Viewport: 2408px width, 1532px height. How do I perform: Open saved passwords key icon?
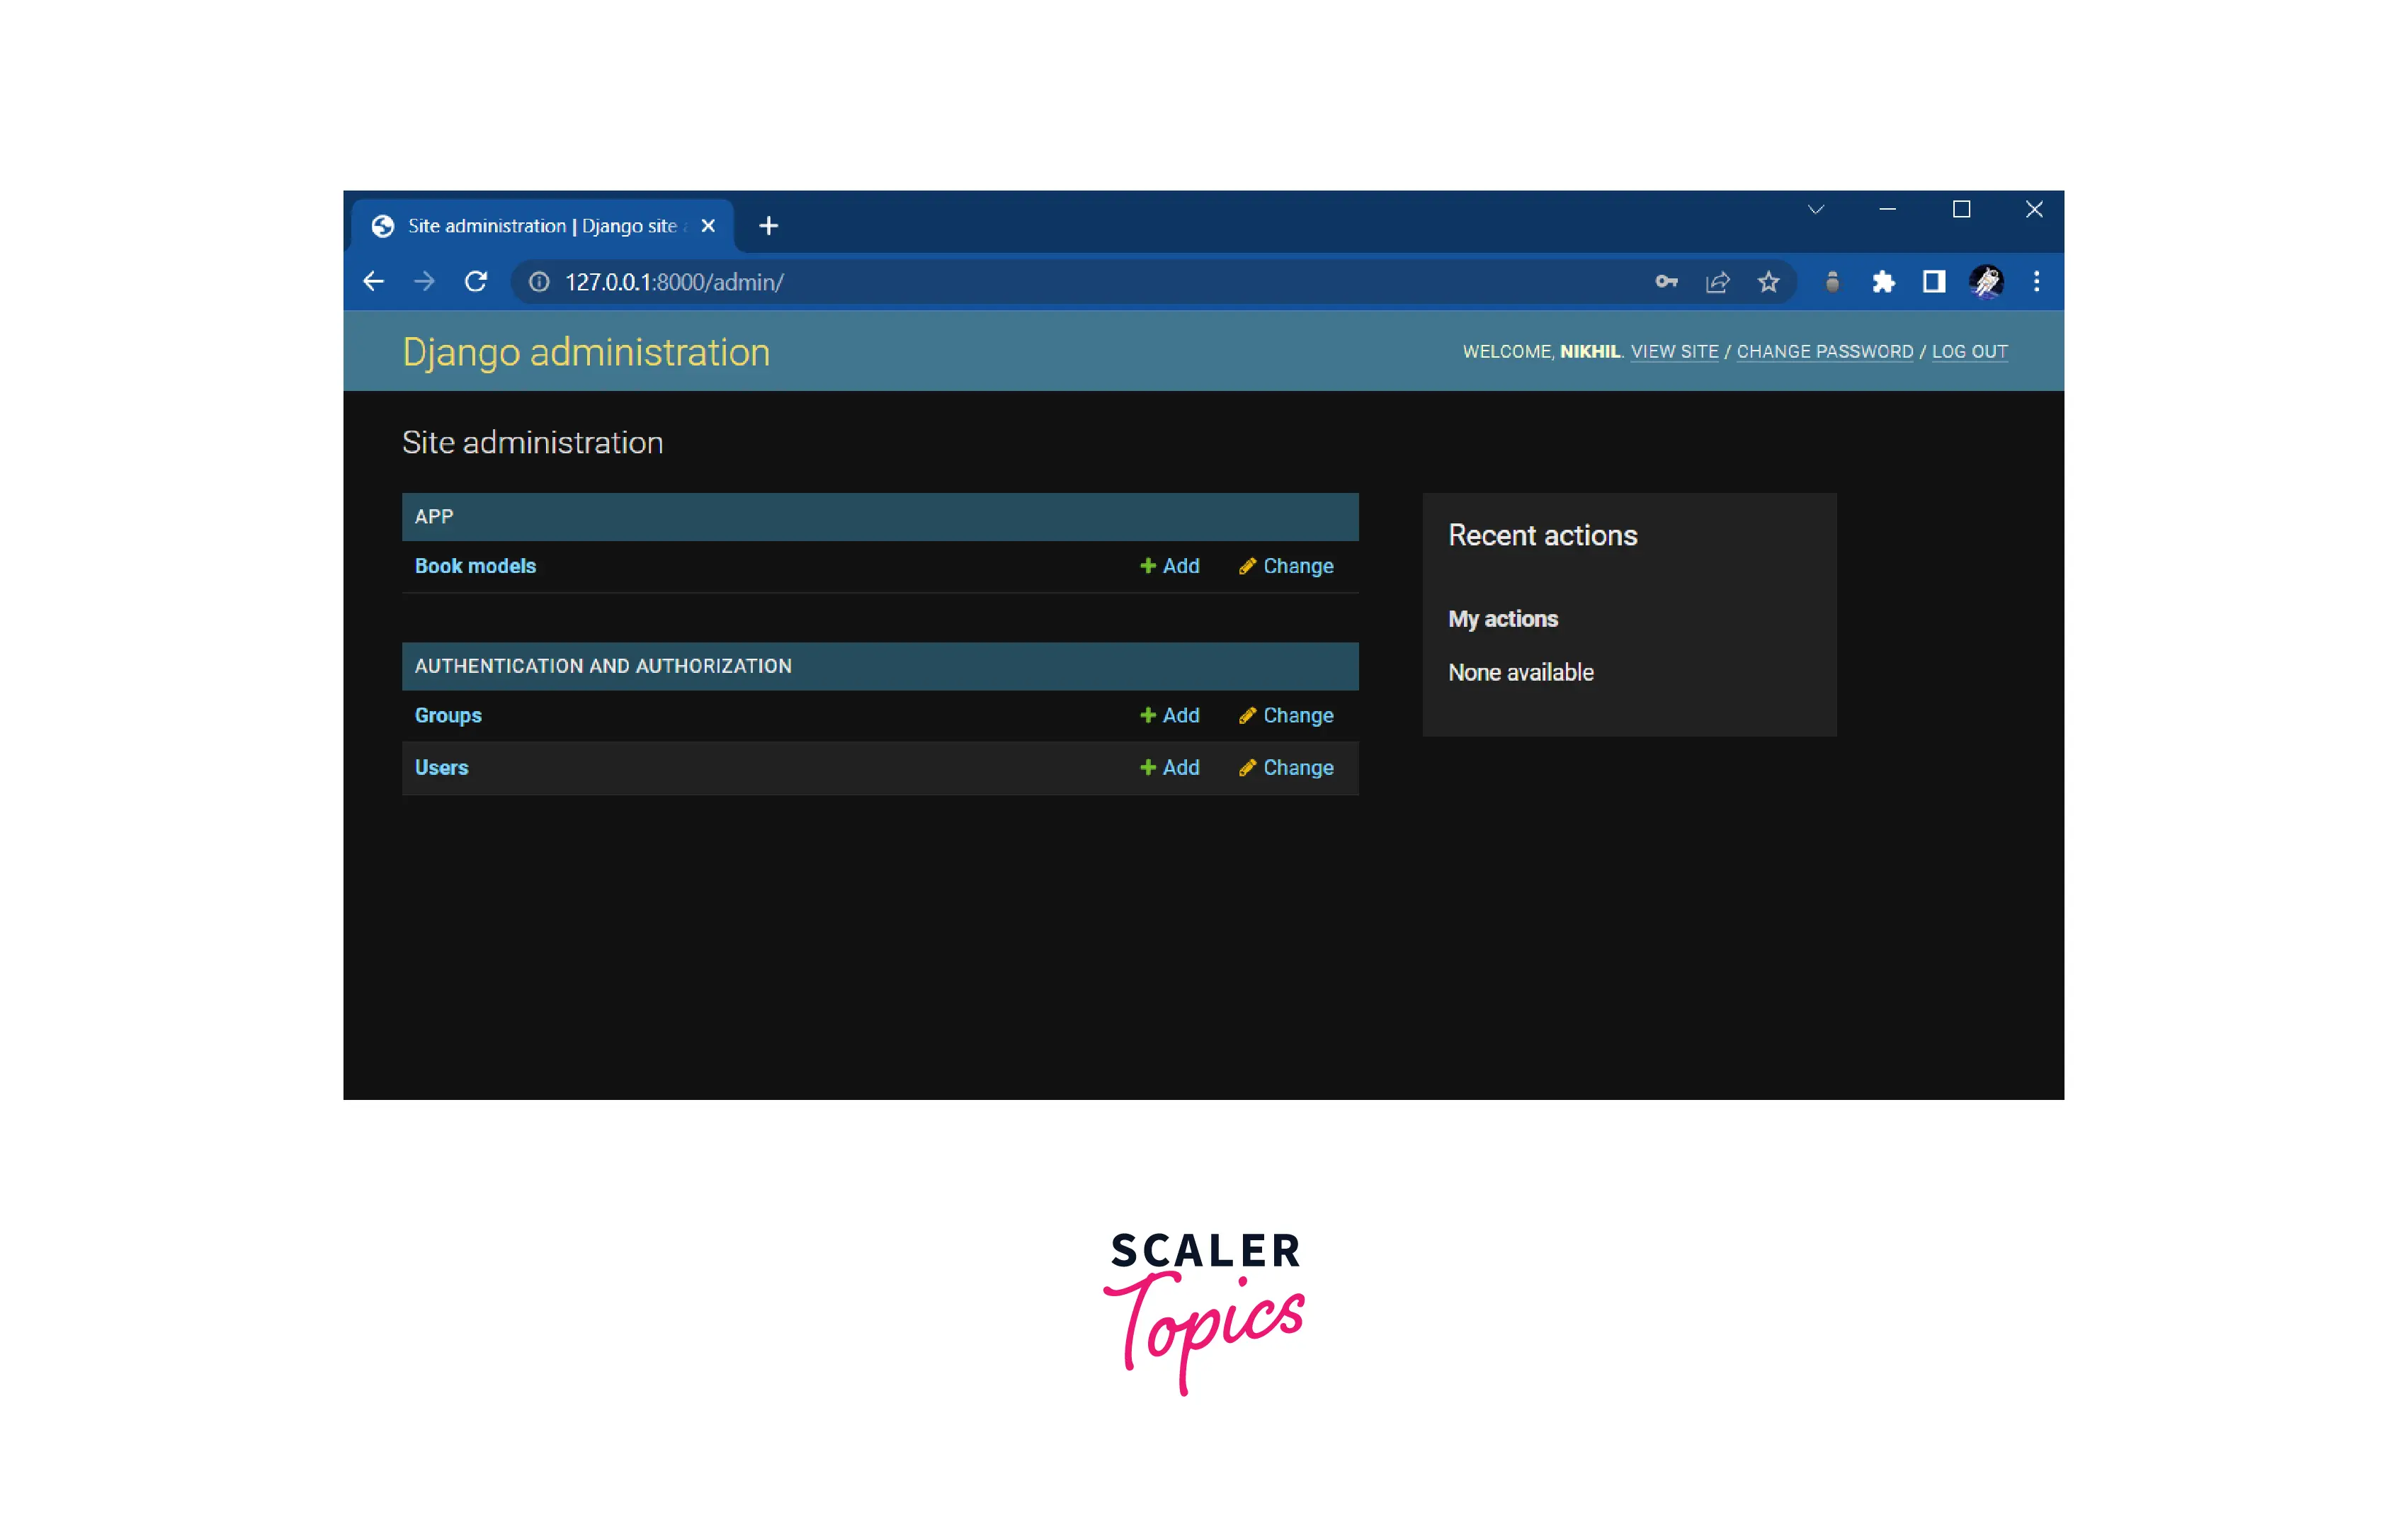click(1666, 282)
